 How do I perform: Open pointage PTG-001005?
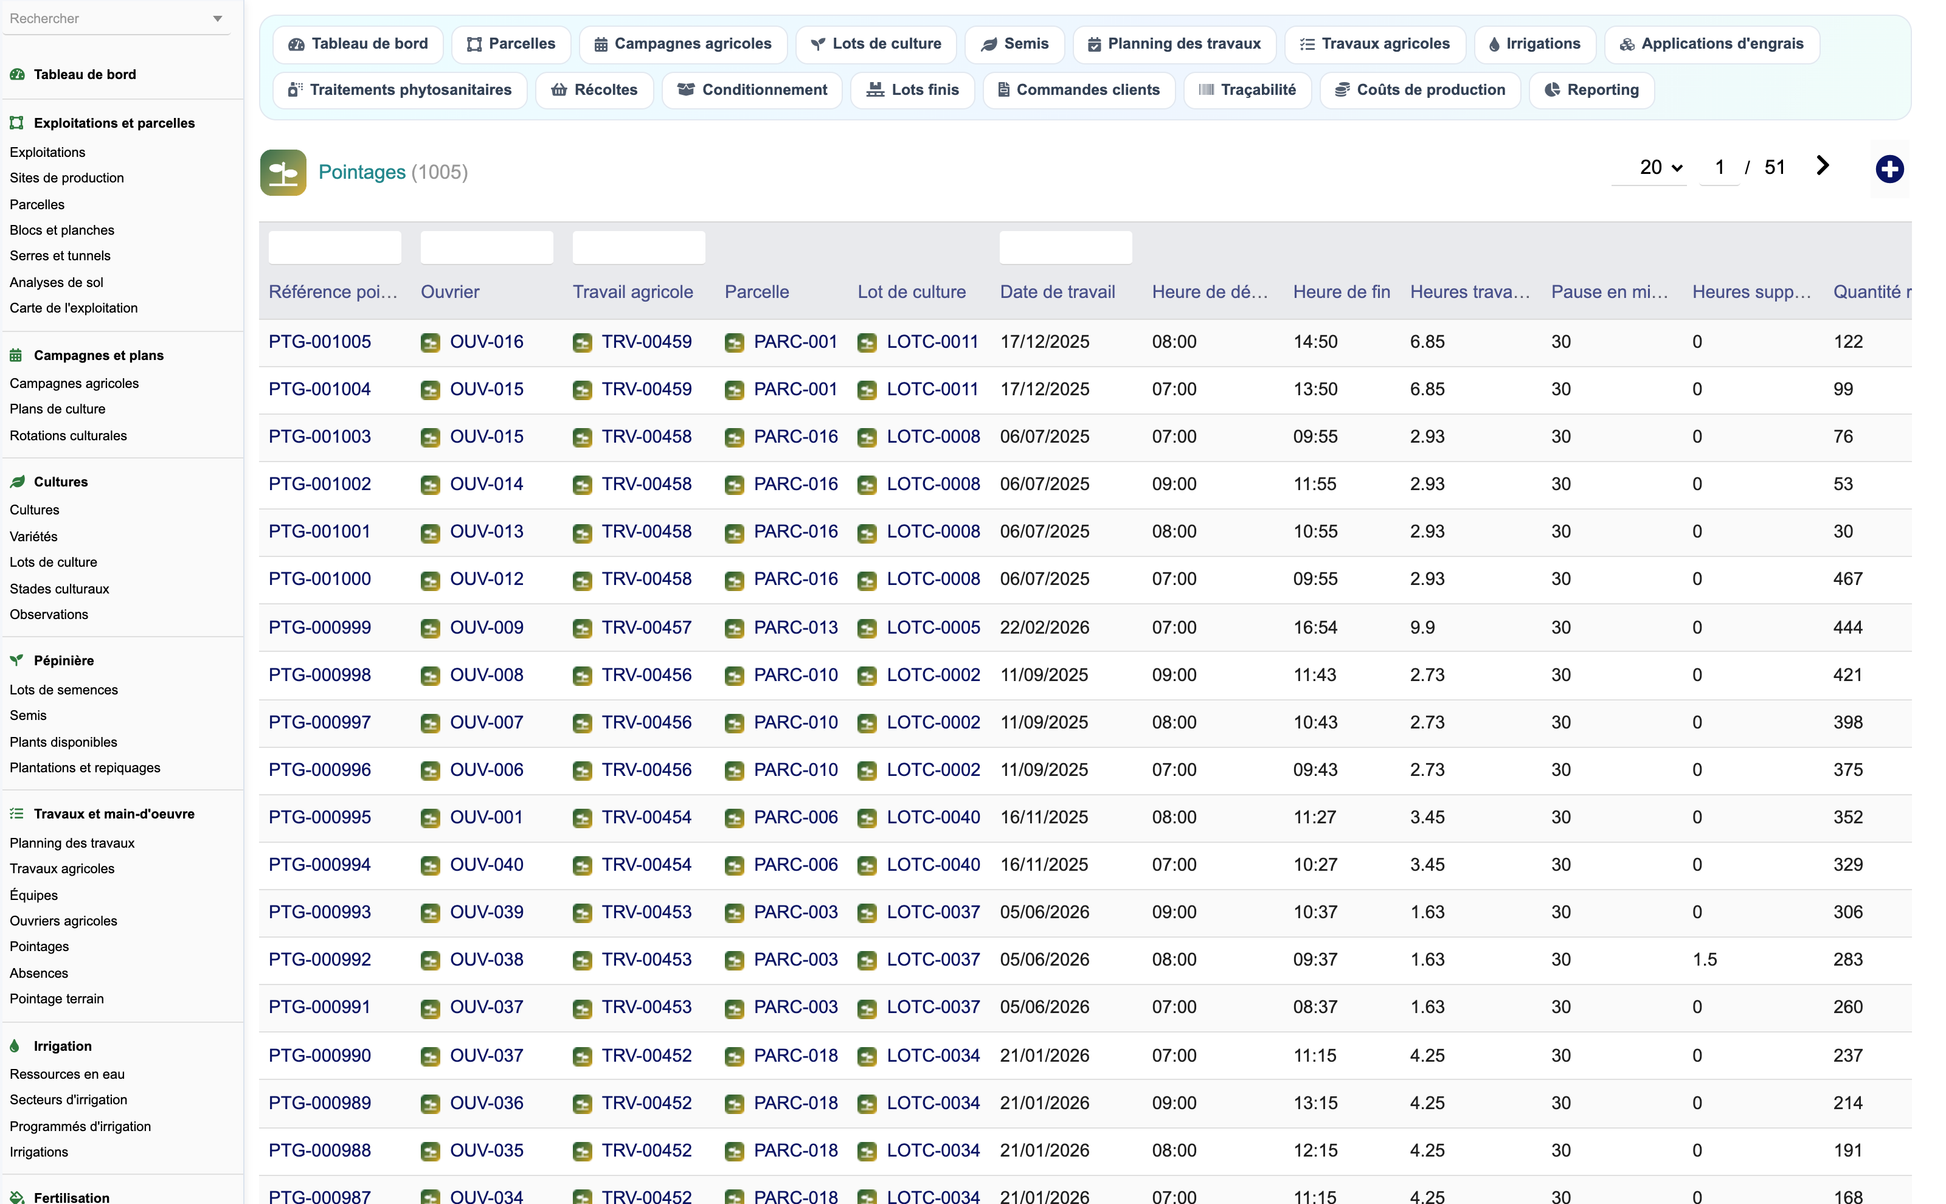320,342
